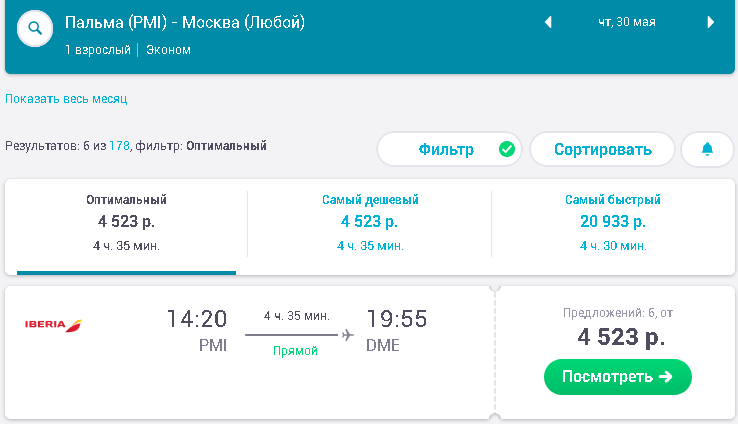Go to next date arrow

[711, 22]
